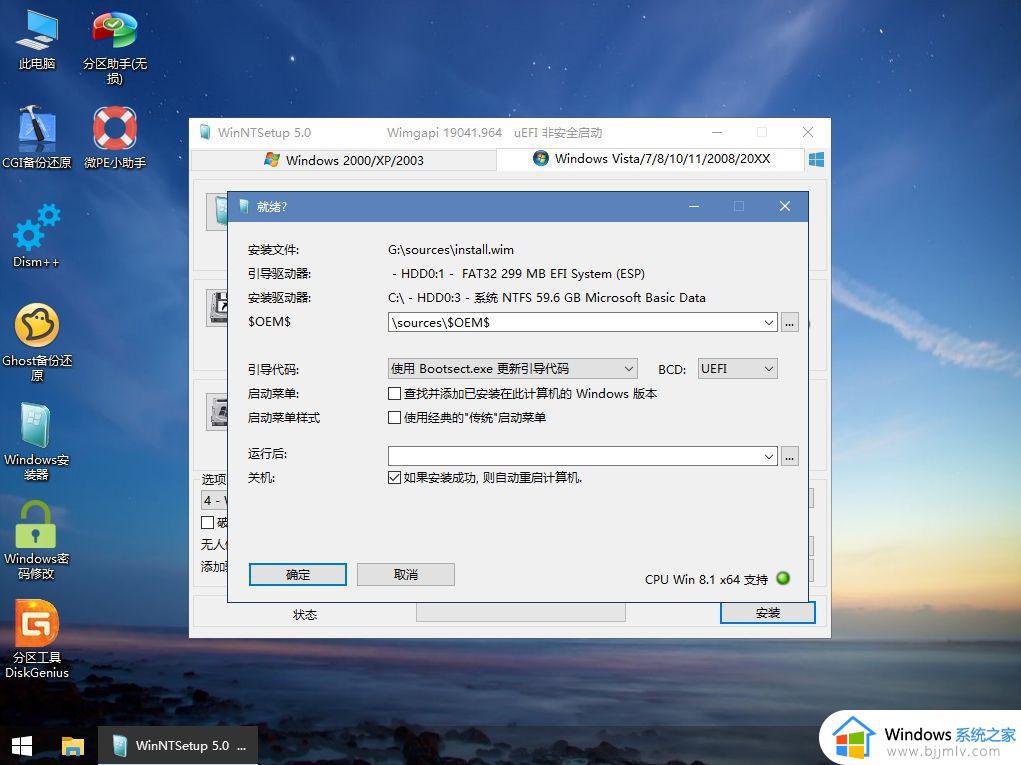This screenshot has width=1021, height=765.
Task: Switch to Windows Vista/7/8/10/11/2008/20XX tab
Action: [x=651, y=159]
